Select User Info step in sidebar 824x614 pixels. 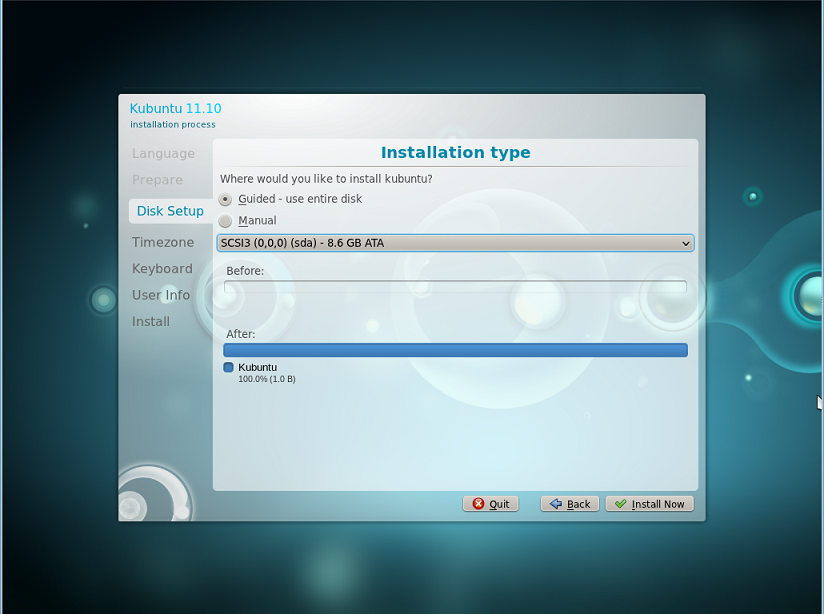point(161,295)
